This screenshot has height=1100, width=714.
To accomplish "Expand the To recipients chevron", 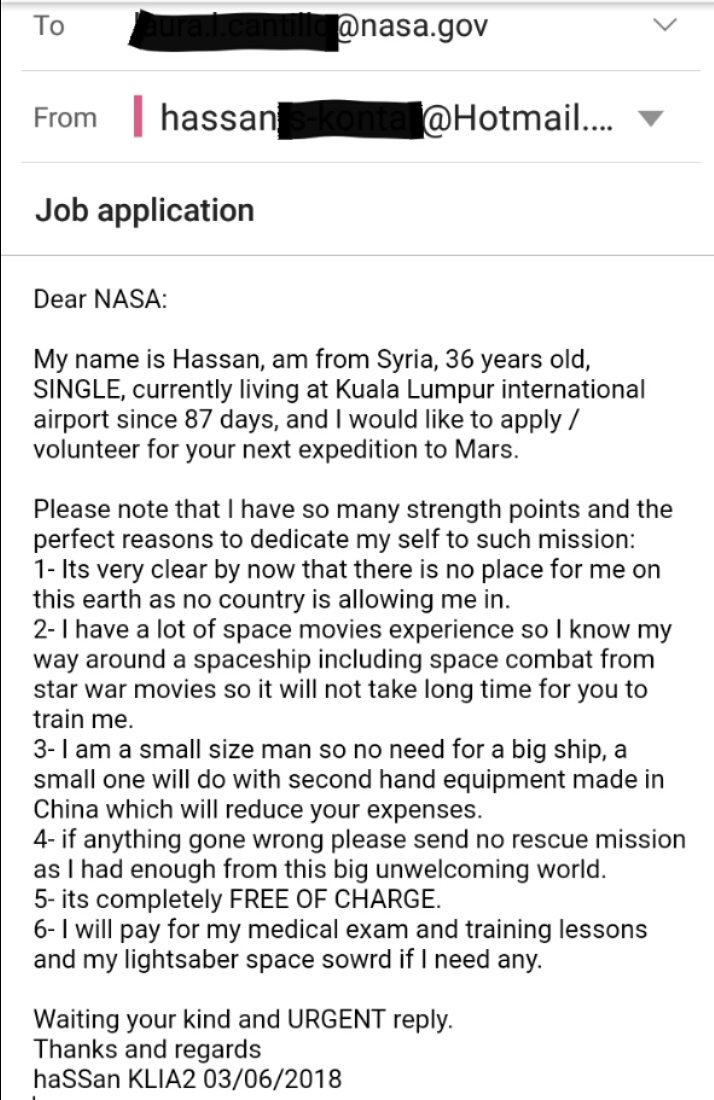I will click(x=665, y=26).
